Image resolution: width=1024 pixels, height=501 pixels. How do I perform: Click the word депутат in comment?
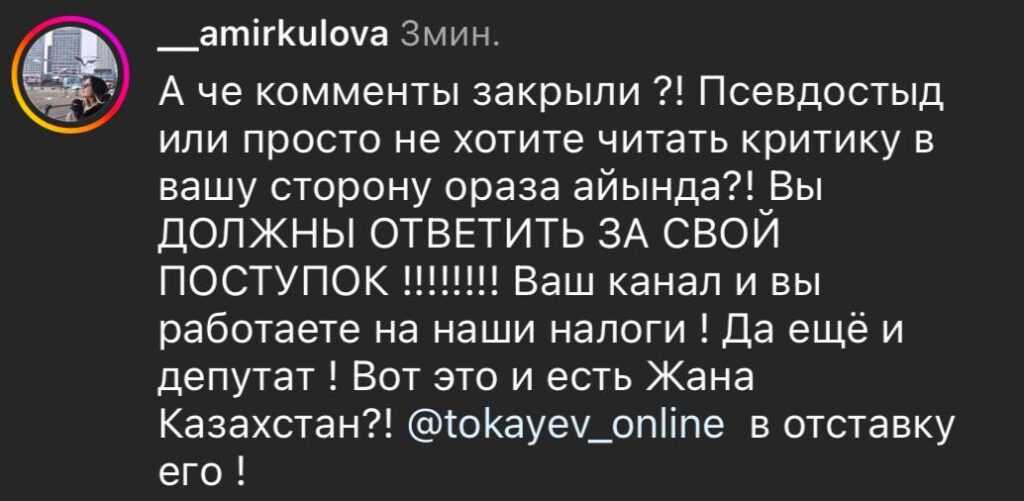(x=241, y=381)
